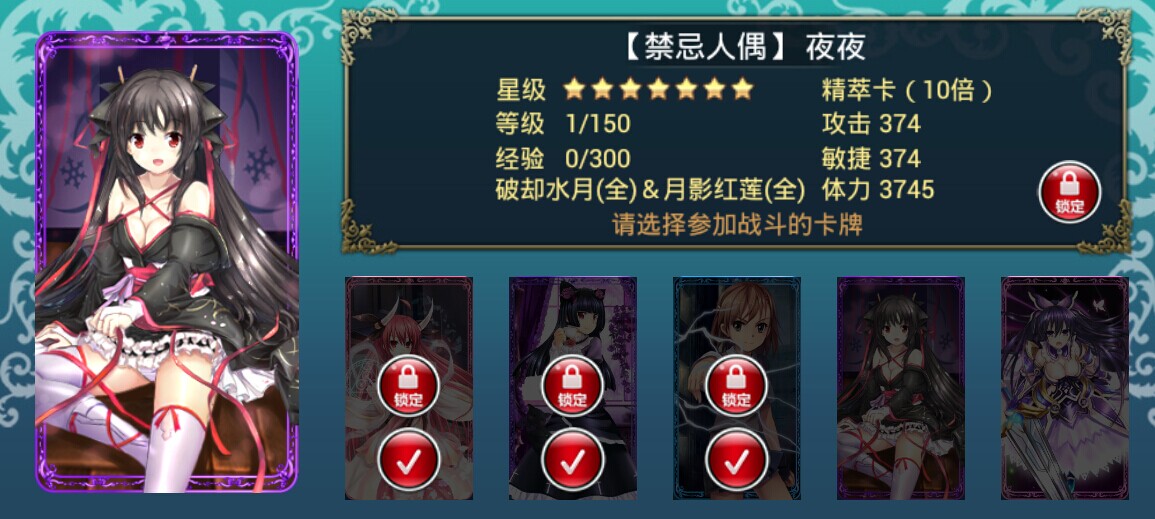Tap lock icon on cat-eared black-haired girl card
Viewport: 1155px width, 519px height.
pos(572,386)
